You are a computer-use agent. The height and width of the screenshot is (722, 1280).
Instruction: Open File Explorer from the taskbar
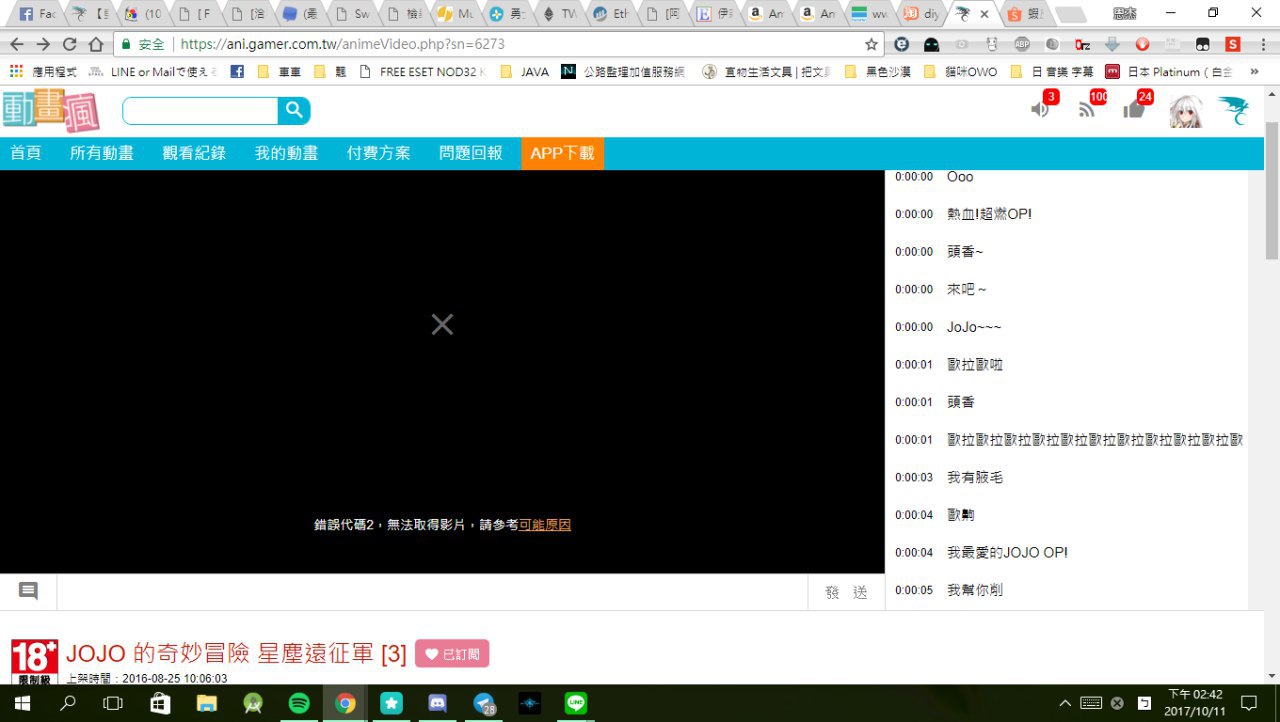tap(206, 703)
